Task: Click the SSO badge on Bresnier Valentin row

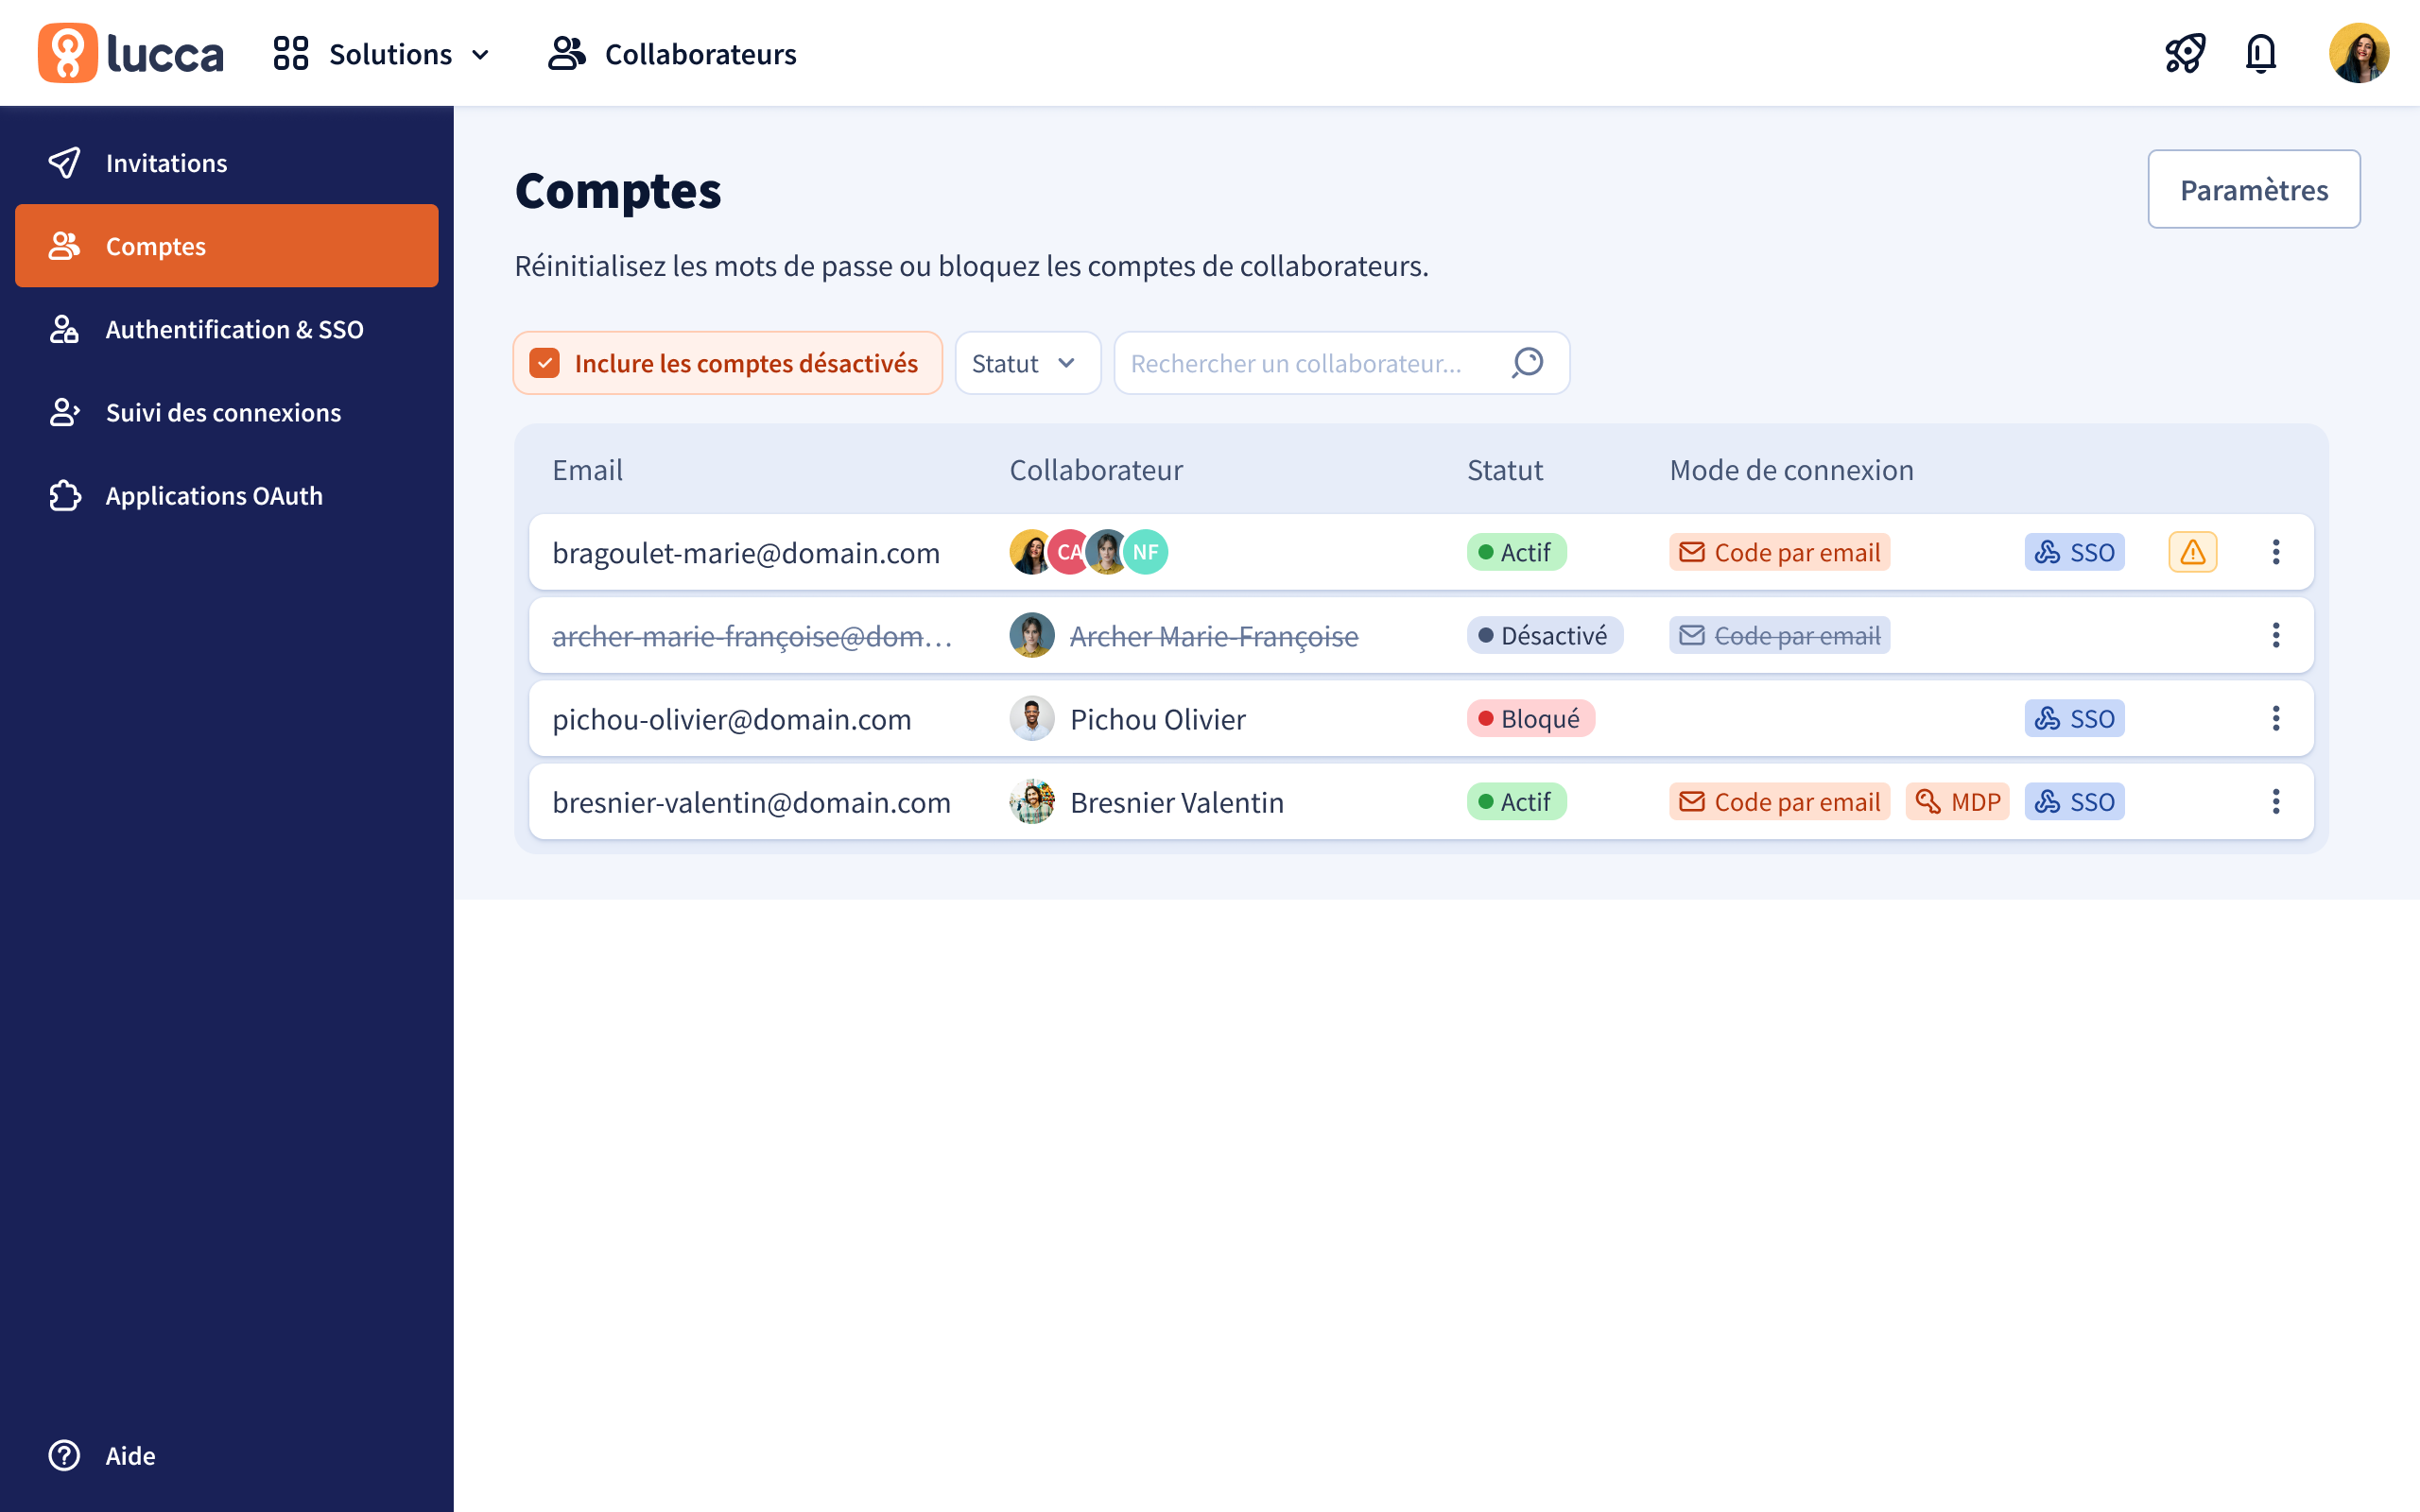Action: tap(2074, 801)
